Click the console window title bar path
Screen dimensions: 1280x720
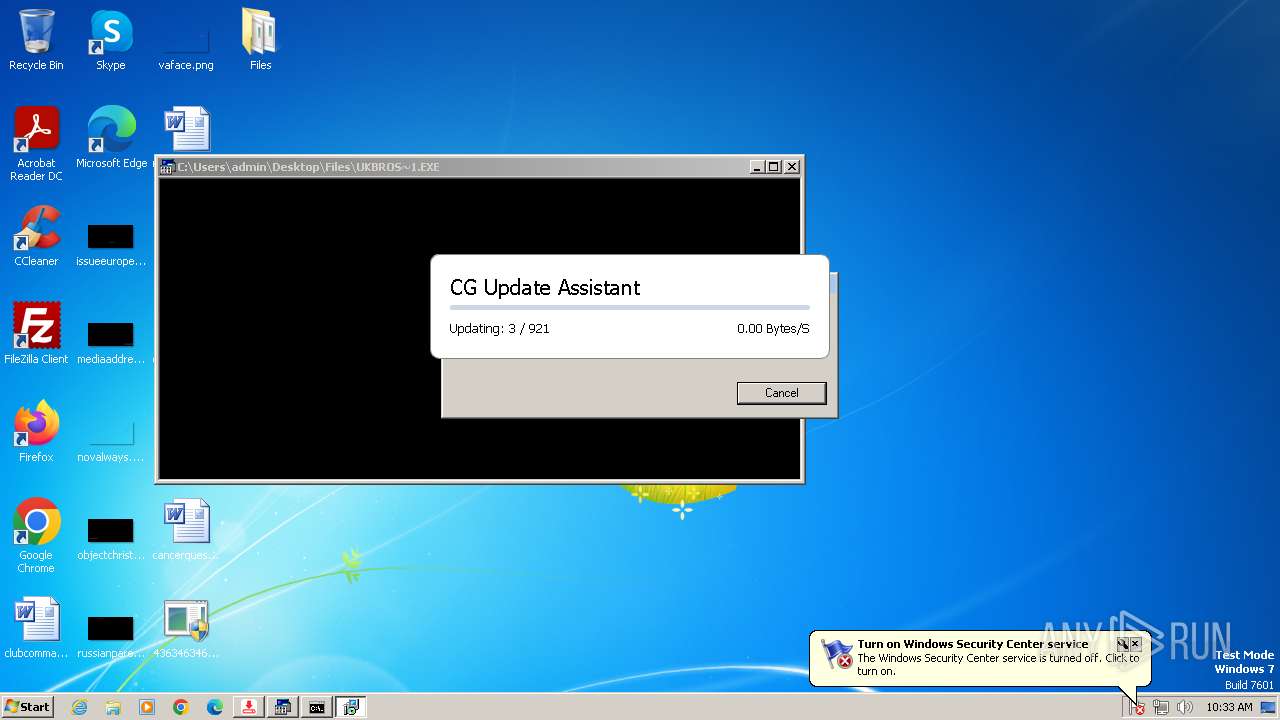pyautogui.click(x=308, y=167)
